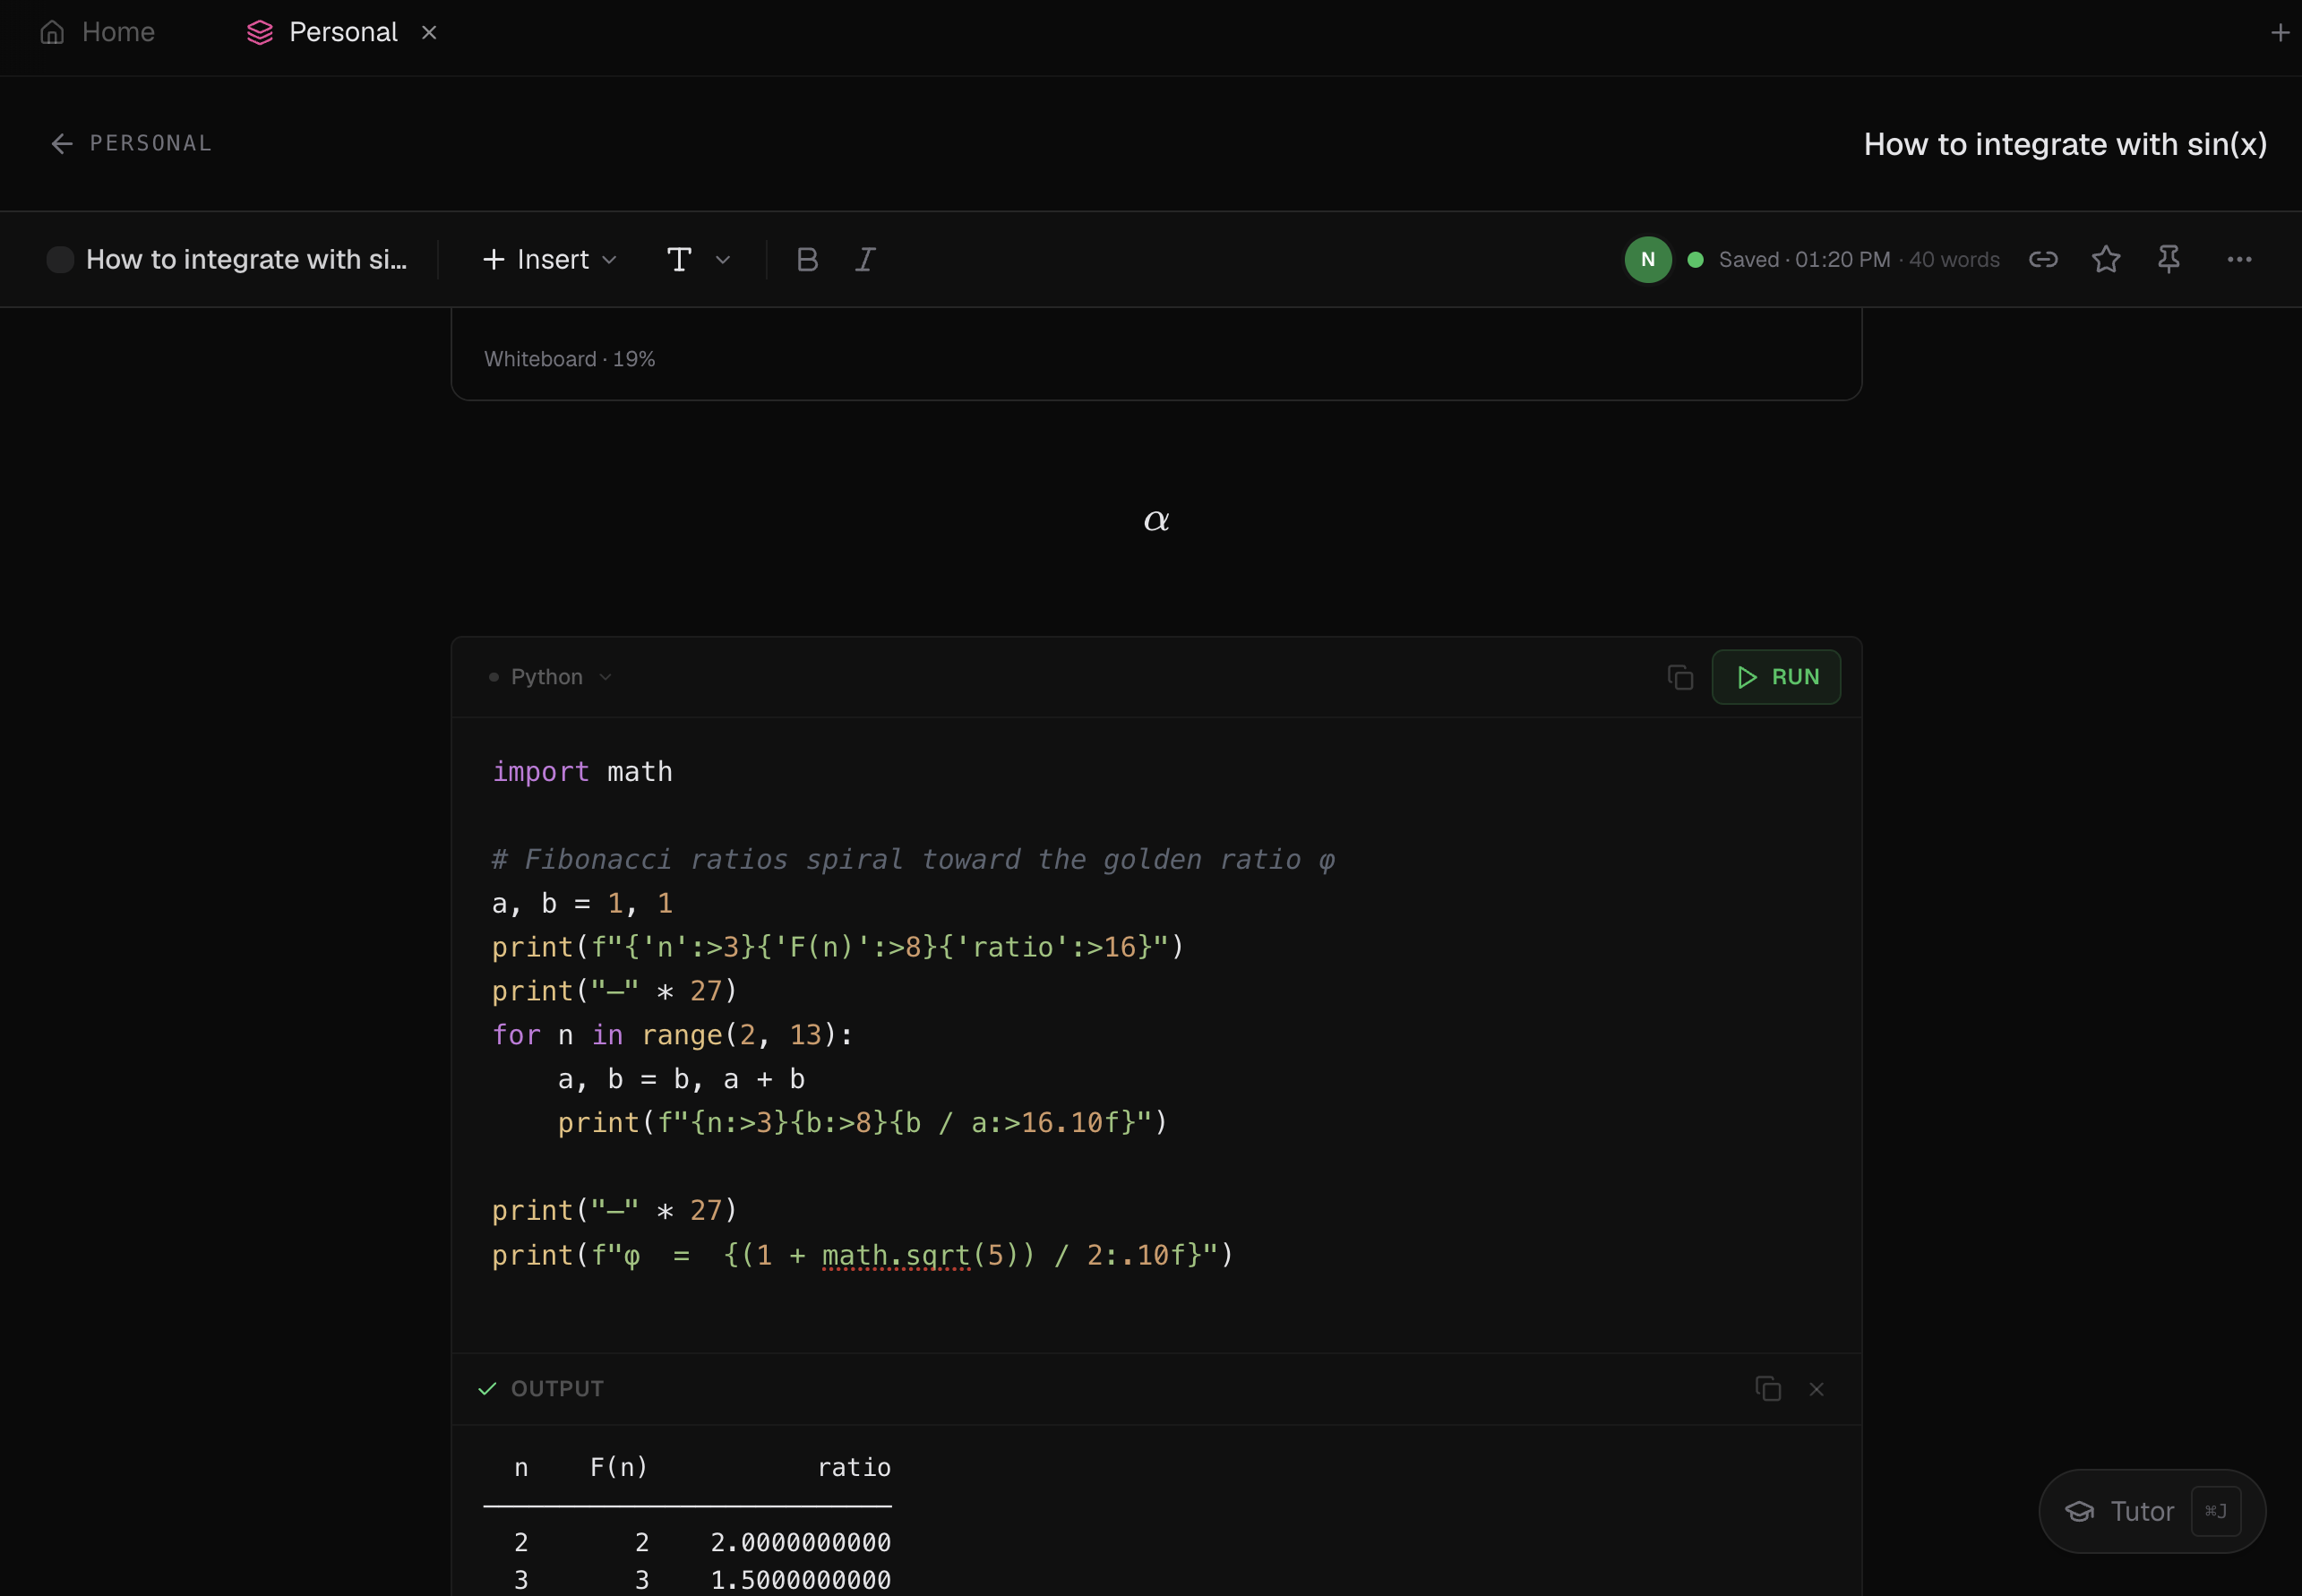Copy note link icon
This screenshot has width=2302, height=1596.
pyautogui.click(x=2042, y=259)
